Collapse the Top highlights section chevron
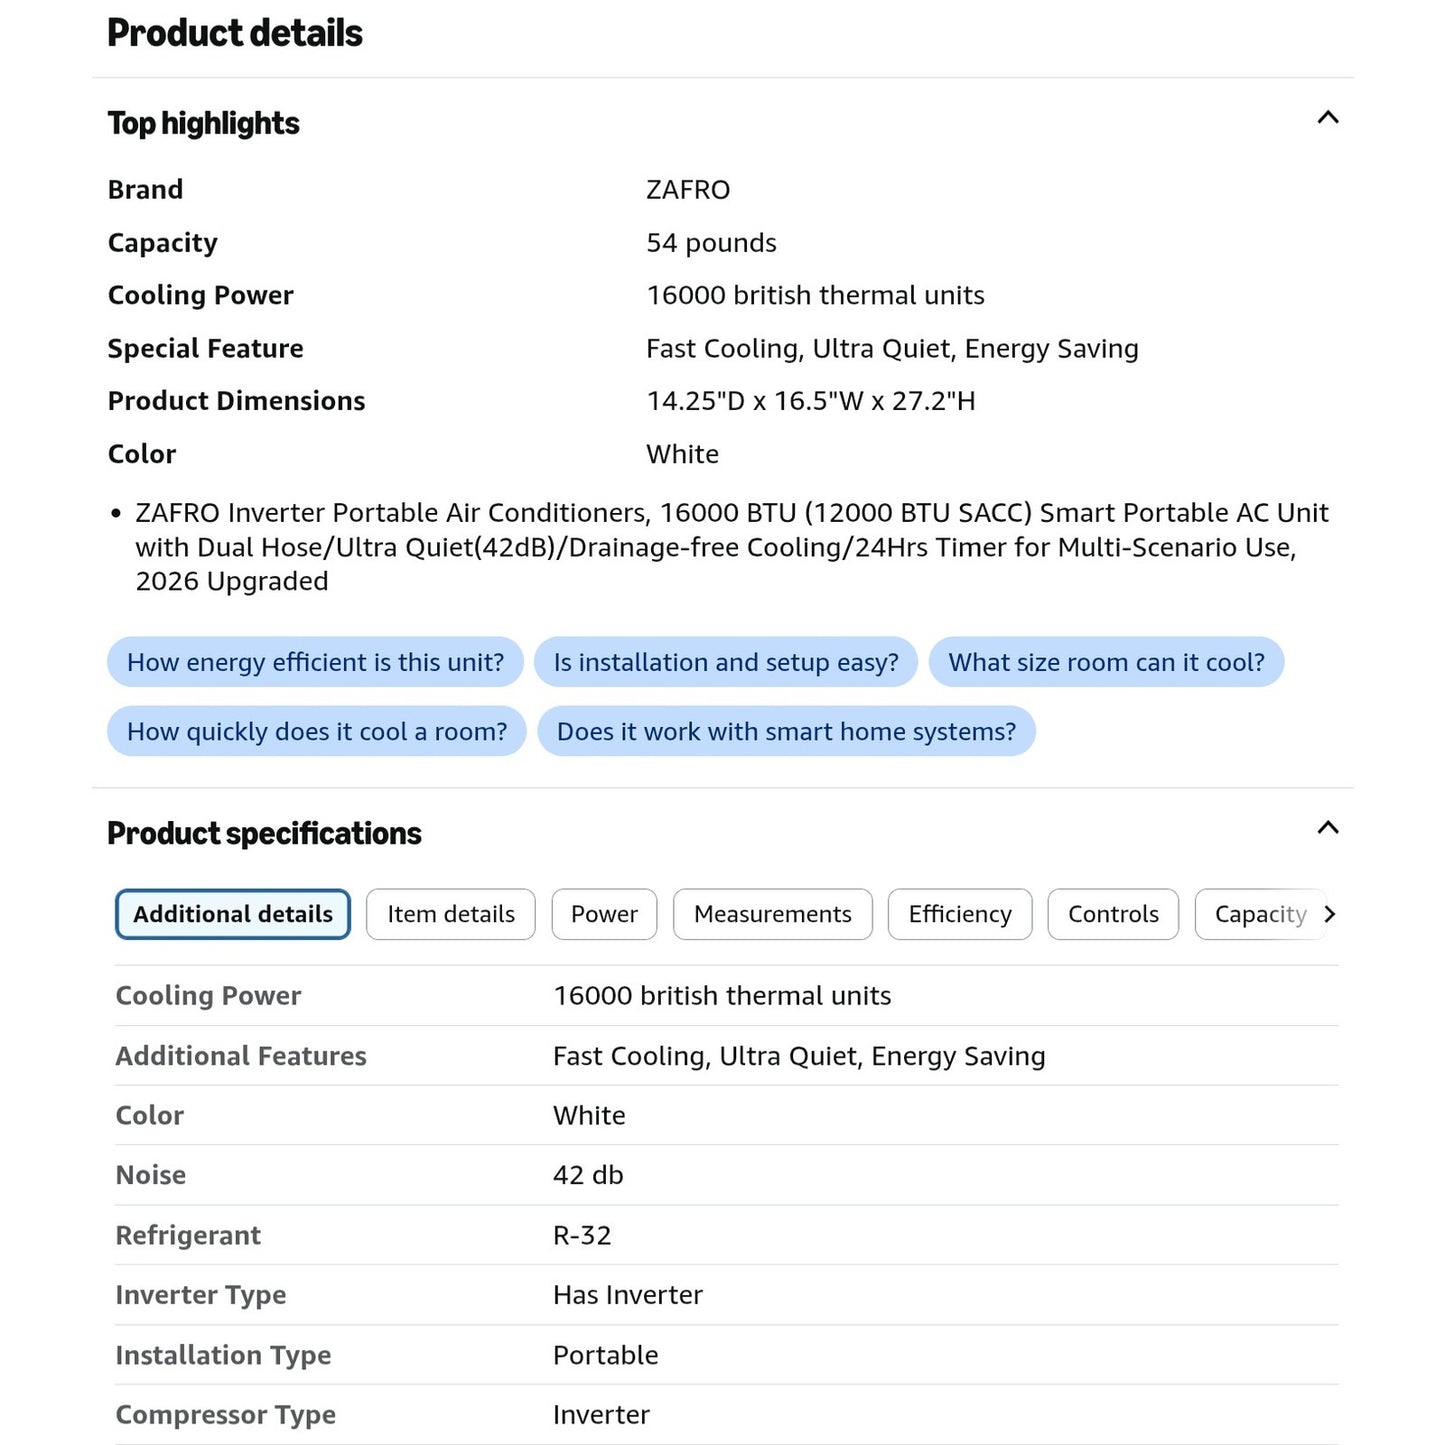 [x=1327, y=118]
